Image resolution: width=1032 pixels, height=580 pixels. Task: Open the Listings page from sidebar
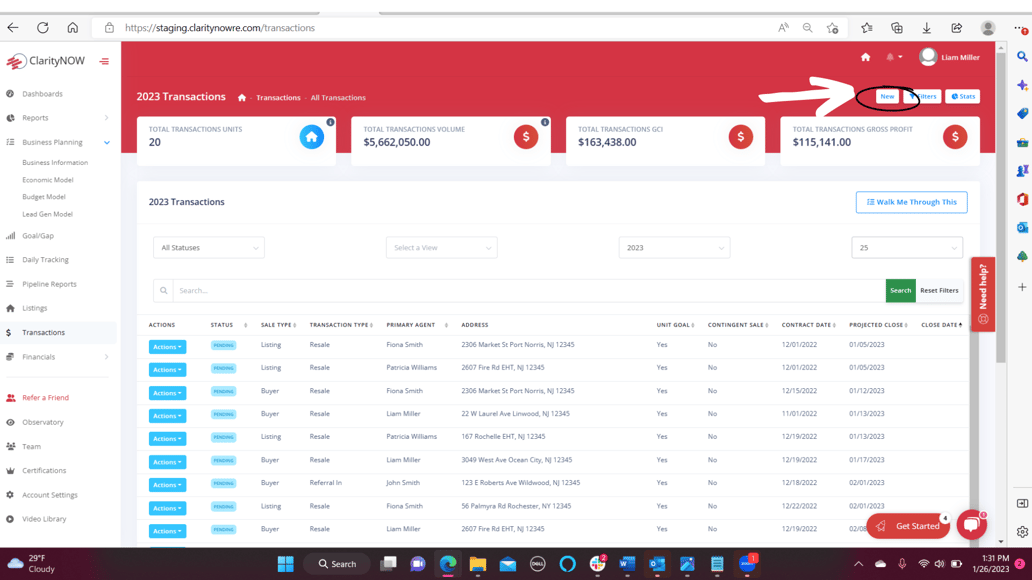tap(35, 308)
